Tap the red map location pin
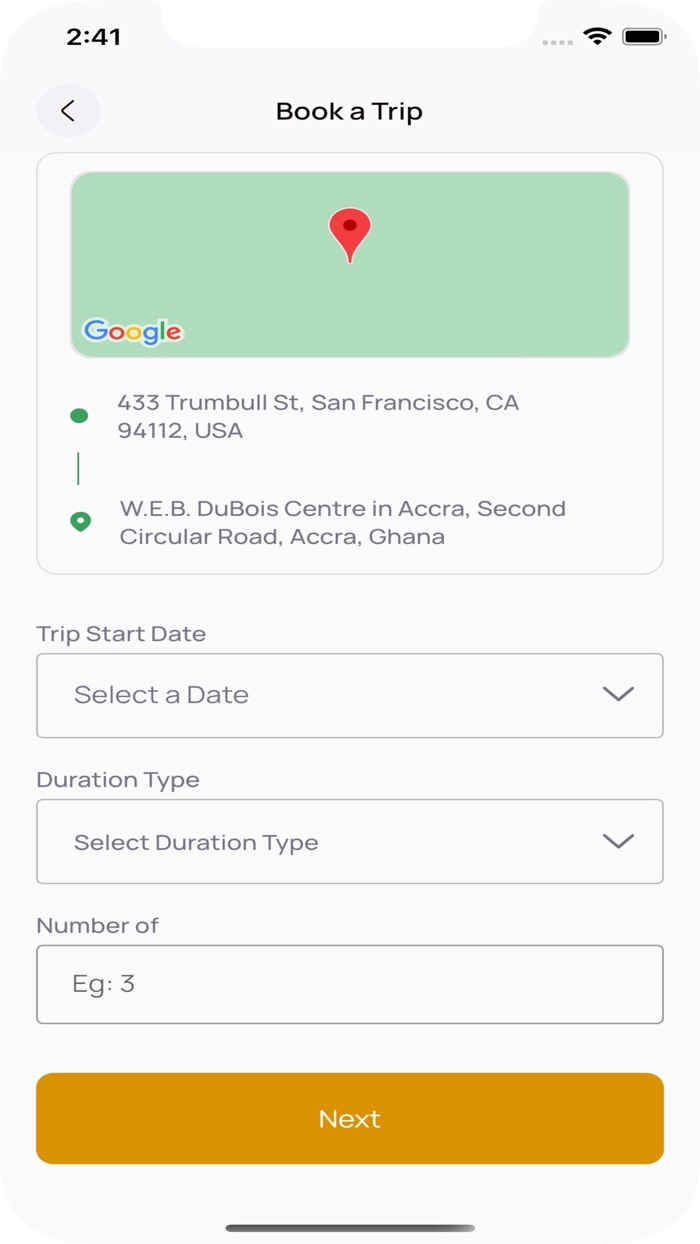The width and height of the screenshot is (700, 1244). coord(350,233)
